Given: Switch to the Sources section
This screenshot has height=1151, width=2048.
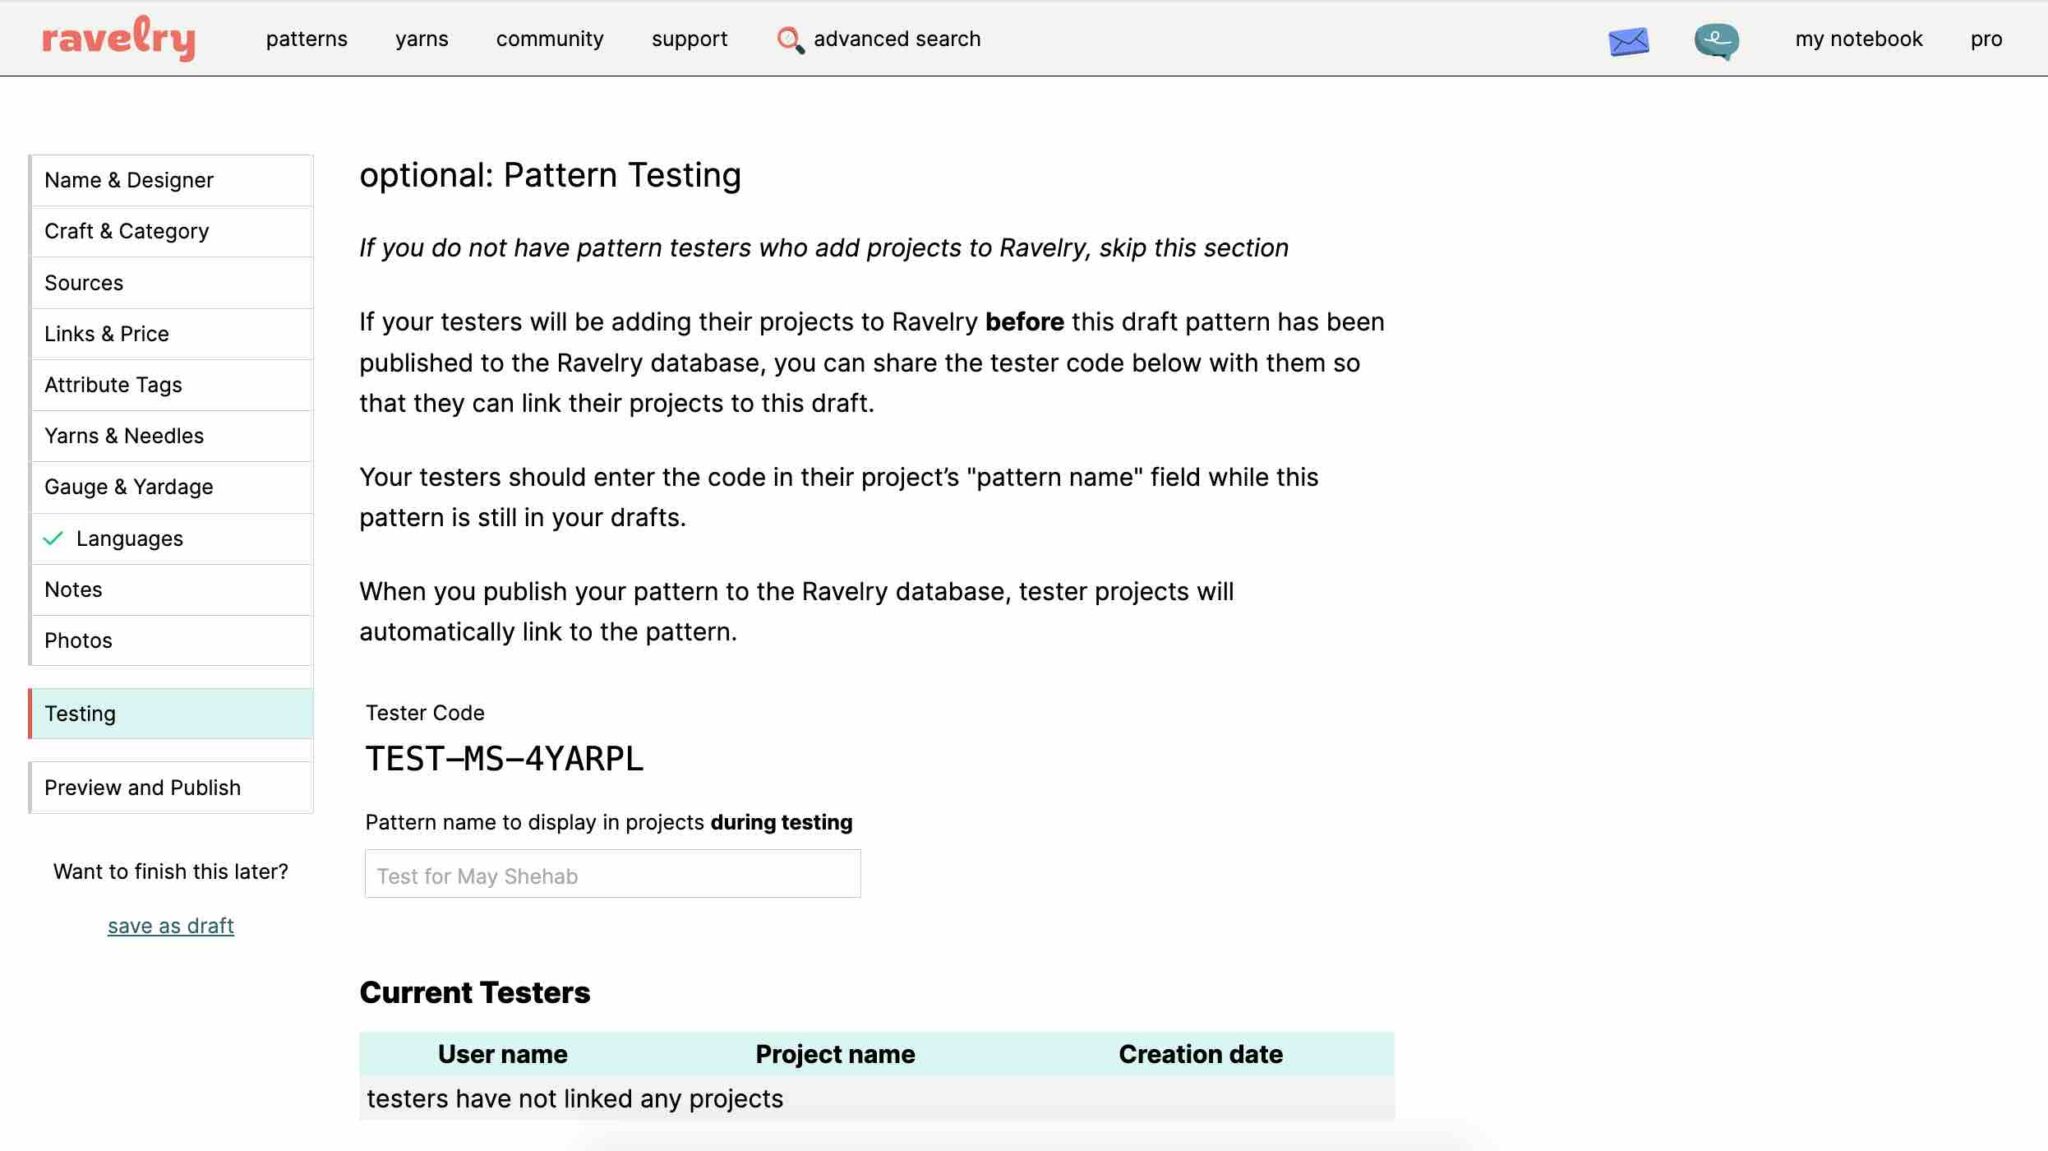Looking at the screenshot, I should click(84, 282).
